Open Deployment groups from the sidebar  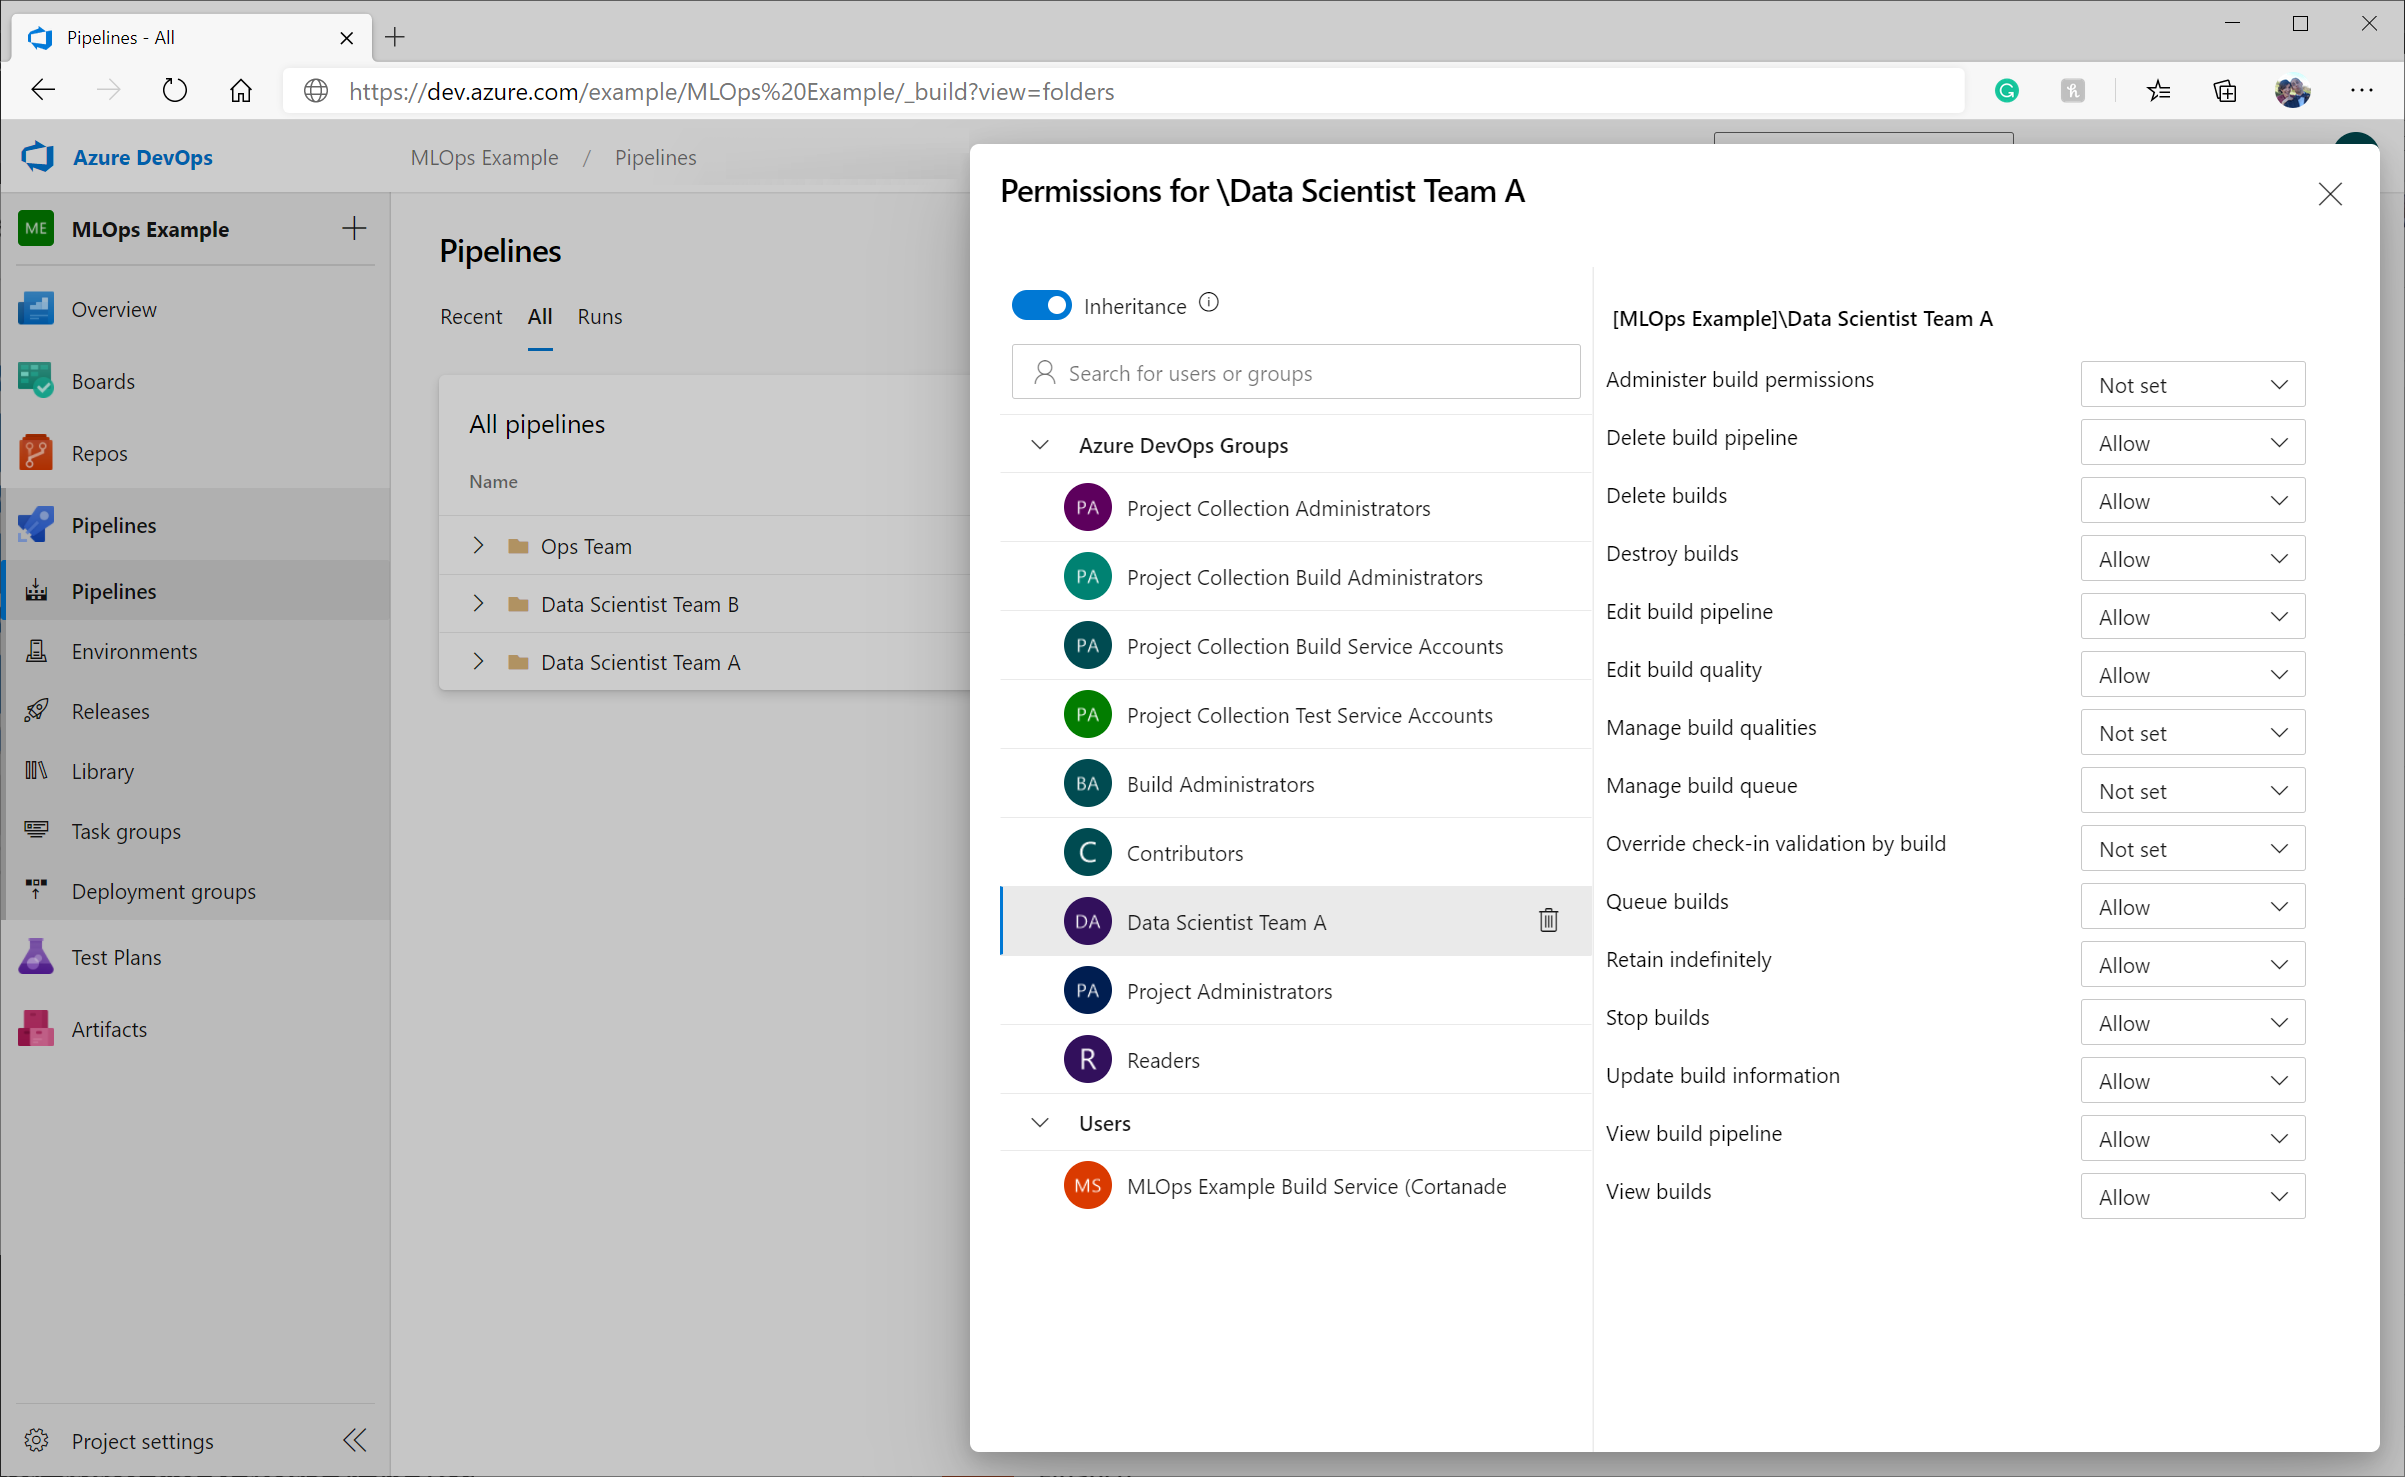[196, 891]
